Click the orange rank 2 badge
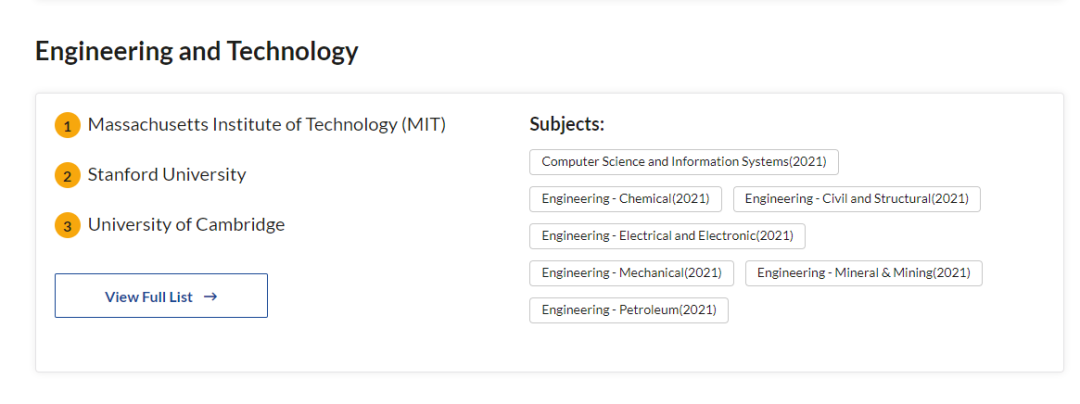 (67, 177)
